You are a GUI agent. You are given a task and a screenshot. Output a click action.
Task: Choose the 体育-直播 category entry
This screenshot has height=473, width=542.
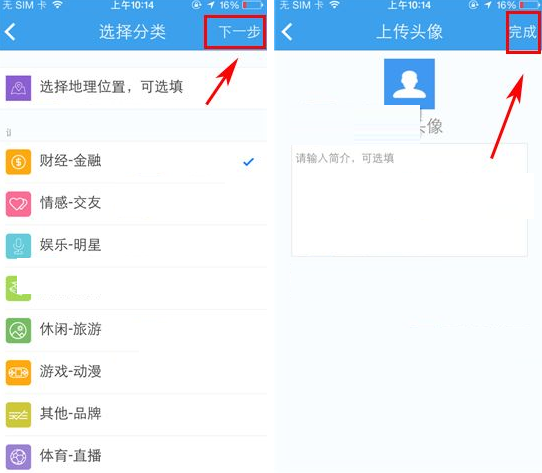coord(133,457)
